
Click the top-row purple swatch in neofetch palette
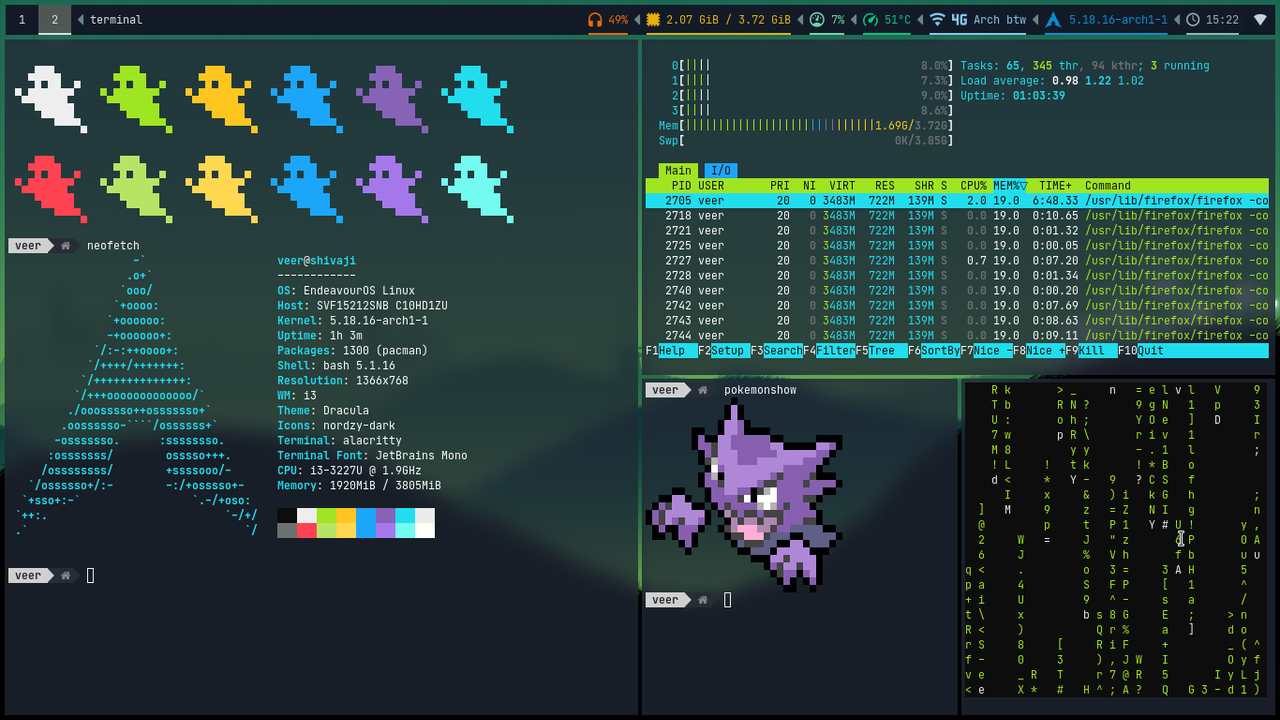point(385,515)
